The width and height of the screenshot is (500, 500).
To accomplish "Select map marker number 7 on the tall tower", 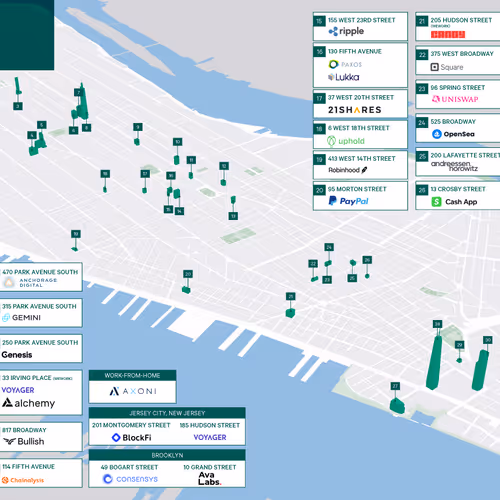I will click(78, 92).
